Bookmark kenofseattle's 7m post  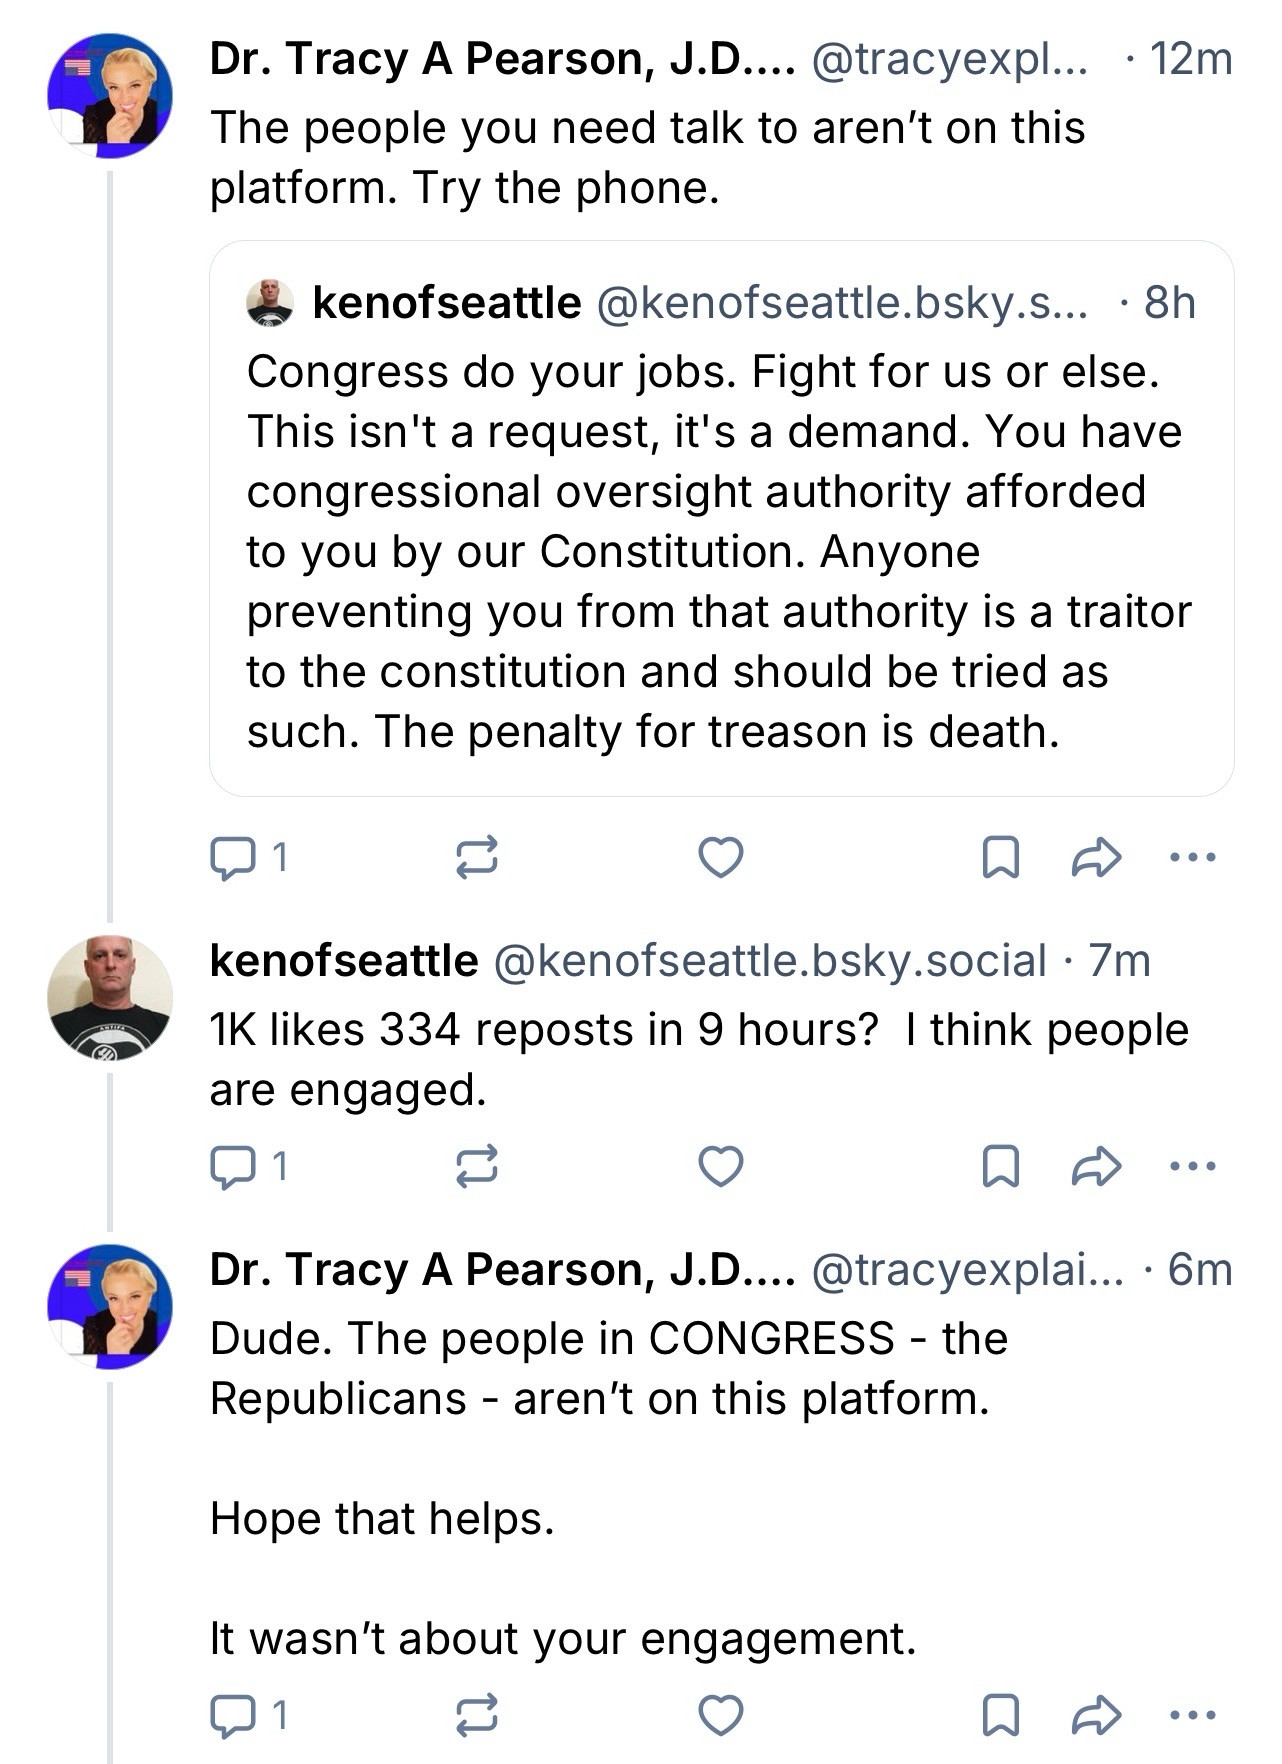1001,1167
